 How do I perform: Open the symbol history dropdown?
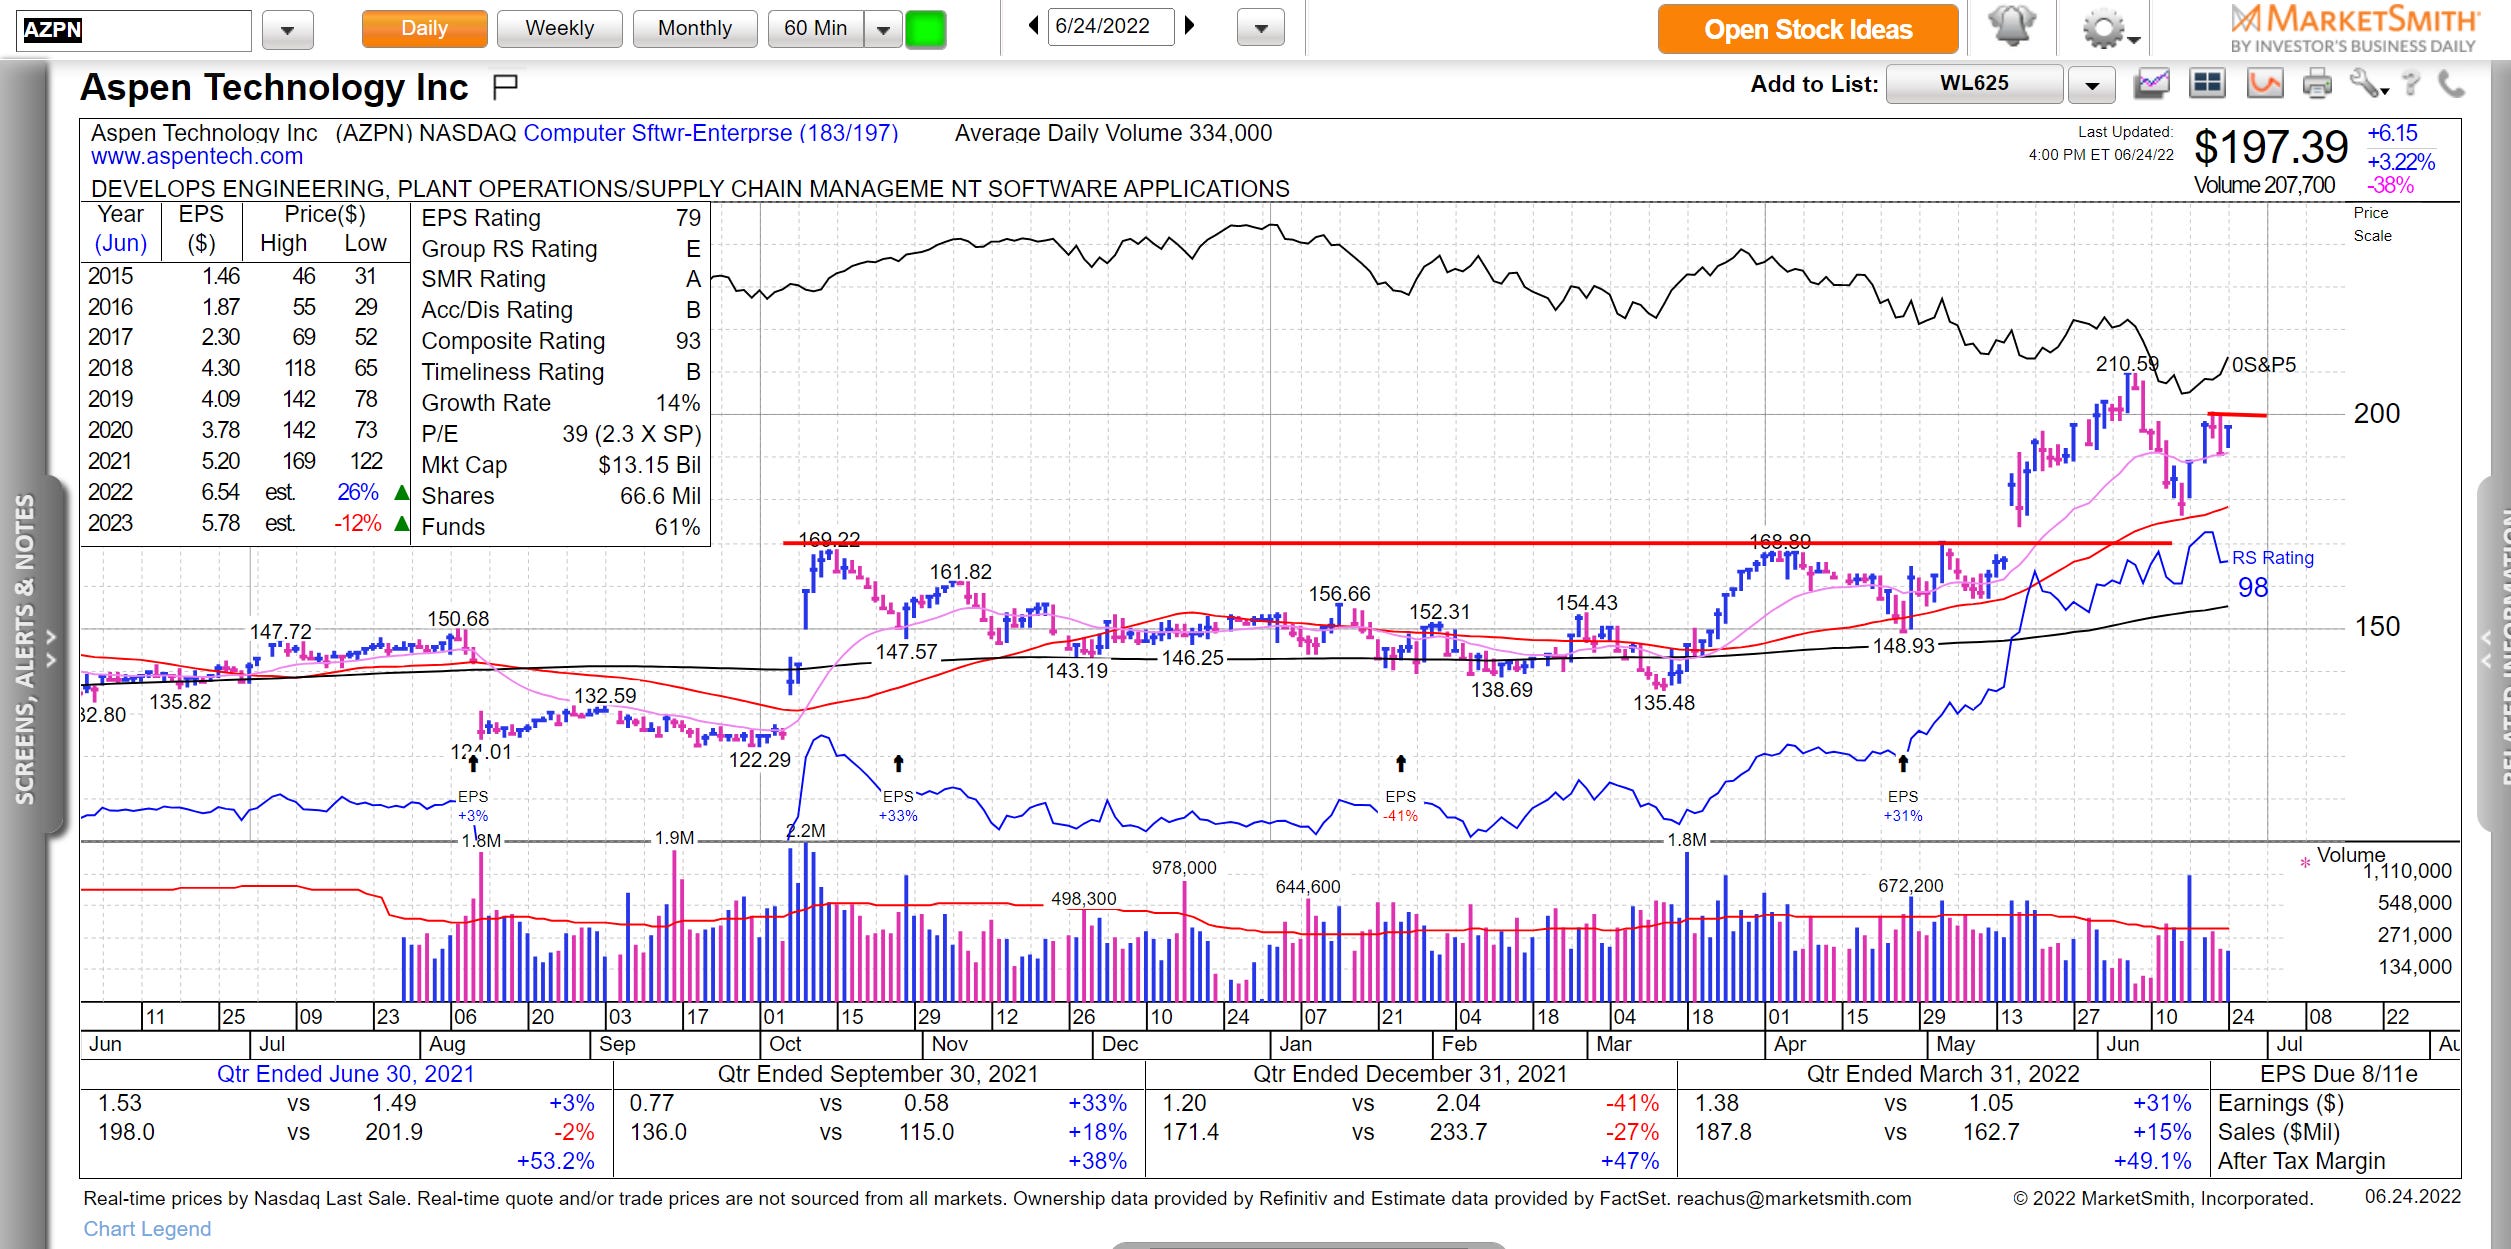[x=287, y=30]
